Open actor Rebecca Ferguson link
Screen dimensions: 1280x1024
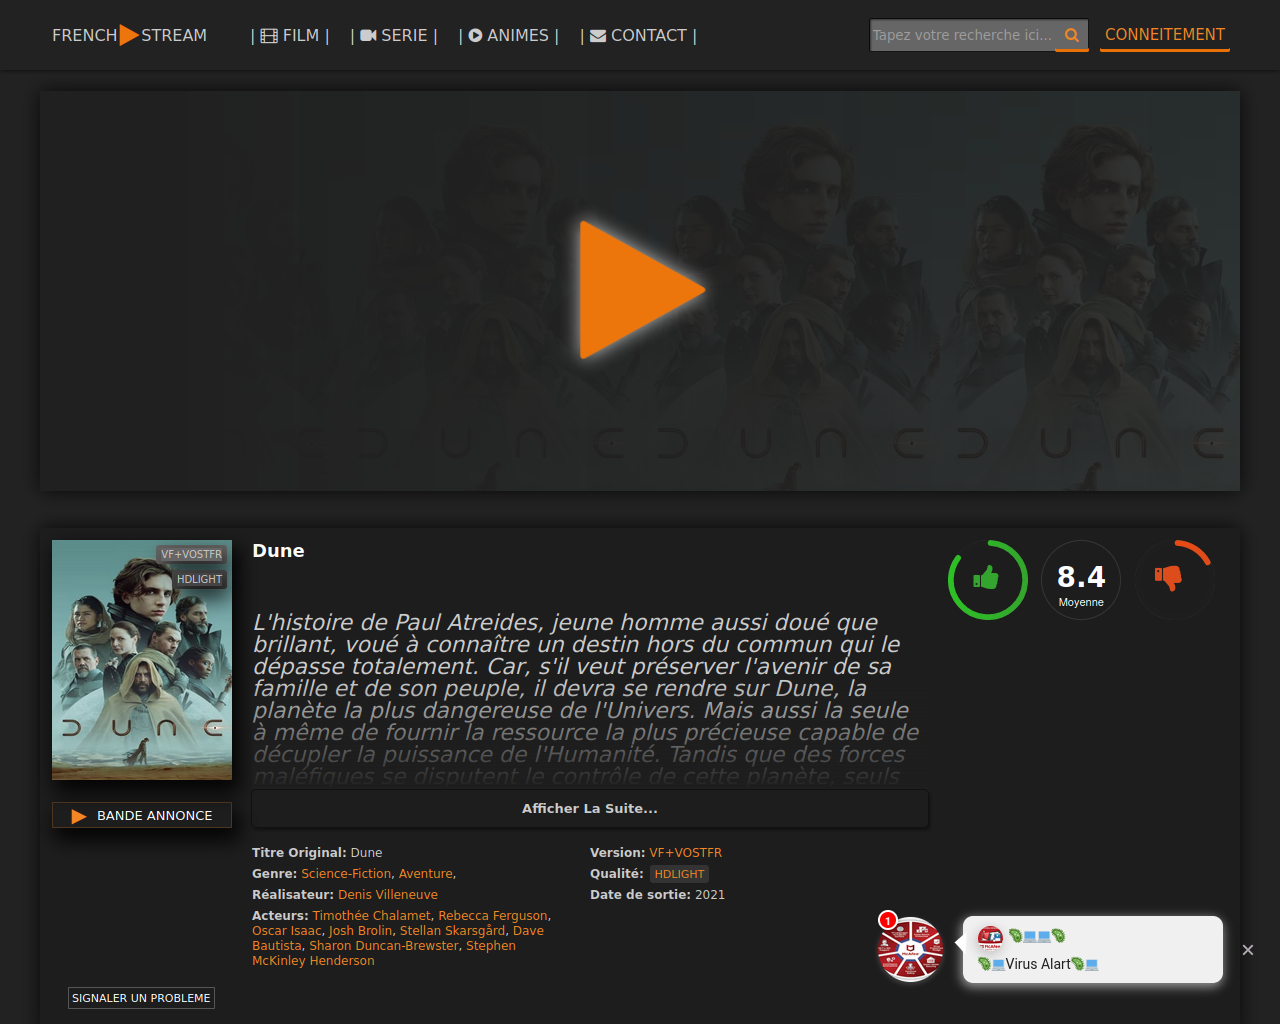(x=493, y=916)
